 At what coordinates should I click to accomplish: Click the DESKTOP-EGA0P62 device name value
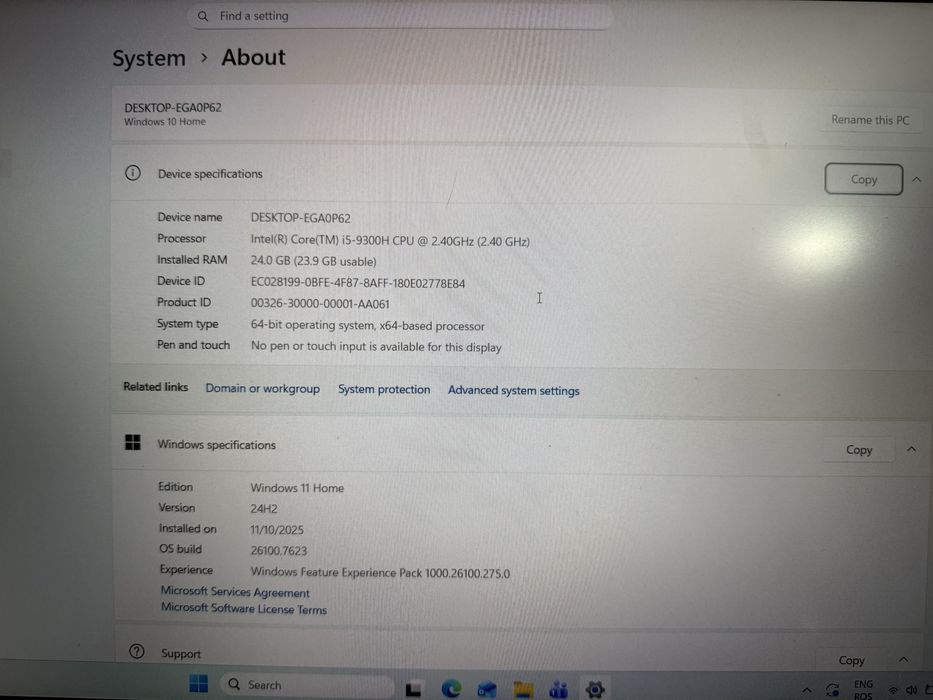[300, 218]
